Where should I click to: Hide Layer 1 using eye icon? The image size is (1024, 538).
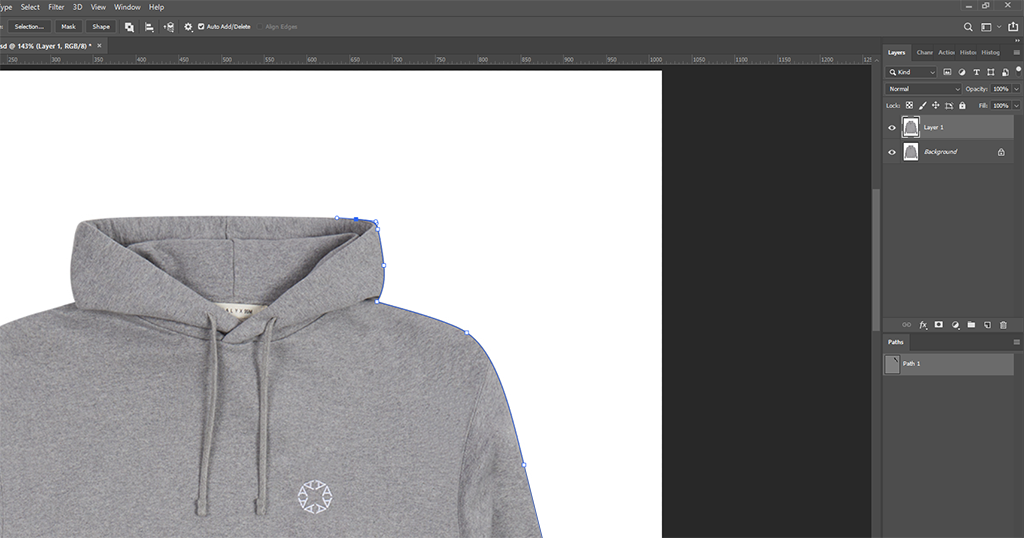coord(891,127)
